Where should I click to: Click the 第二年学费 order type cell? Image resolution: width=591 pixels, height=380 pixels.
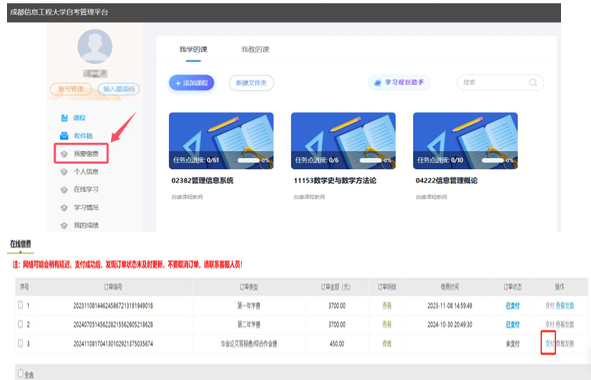coord(249,324)
